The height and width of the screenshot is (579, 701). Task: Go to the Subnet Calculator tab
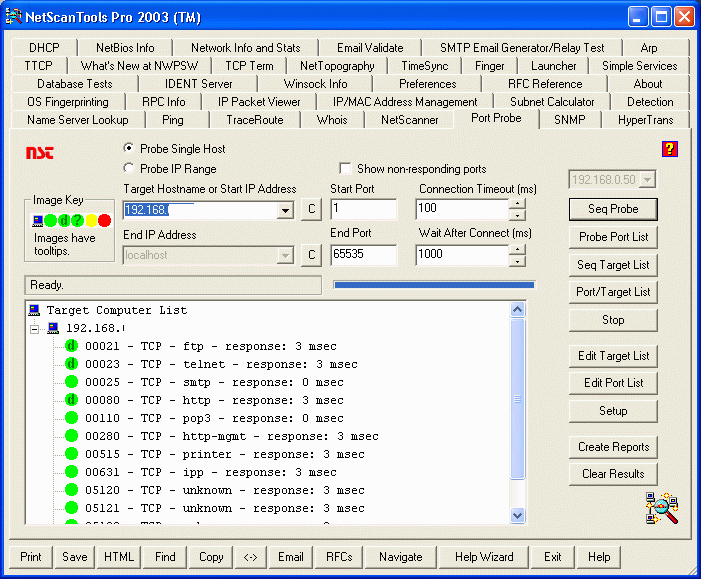click(x=552, y=102)
